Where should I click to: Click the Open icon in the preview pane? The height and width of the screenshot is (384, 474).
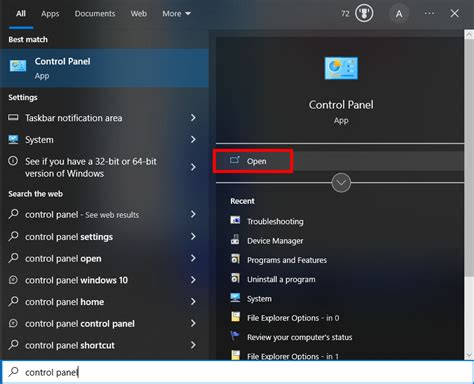[x=235, y=160]
